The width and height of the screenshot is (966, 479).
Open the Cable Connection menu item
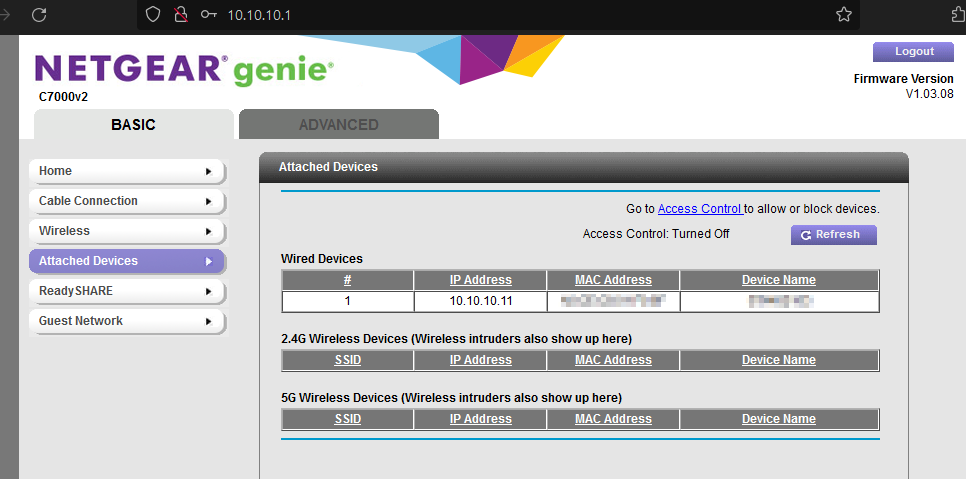pyautogui.click(x=126, y=201)
